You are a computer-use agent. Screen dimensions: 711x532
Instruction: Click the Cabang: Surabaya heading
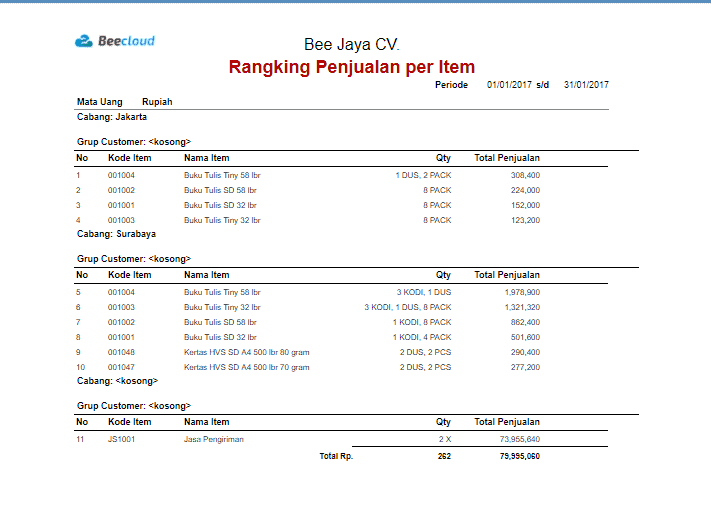(116, 234)
